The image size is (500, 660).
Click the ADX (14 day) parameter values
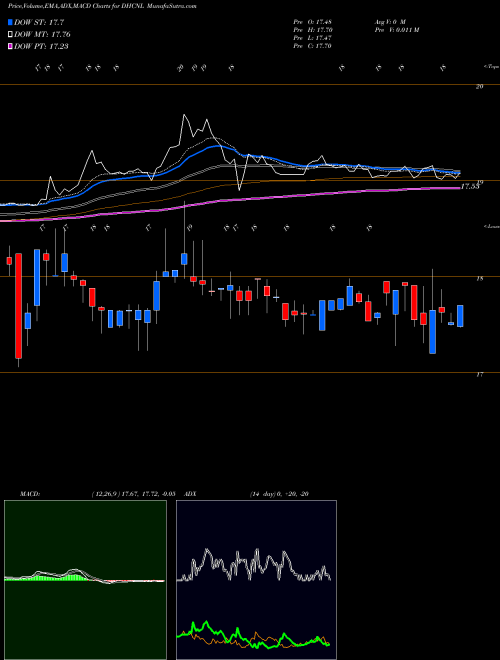pyautogui.click(x=277, y=494)
